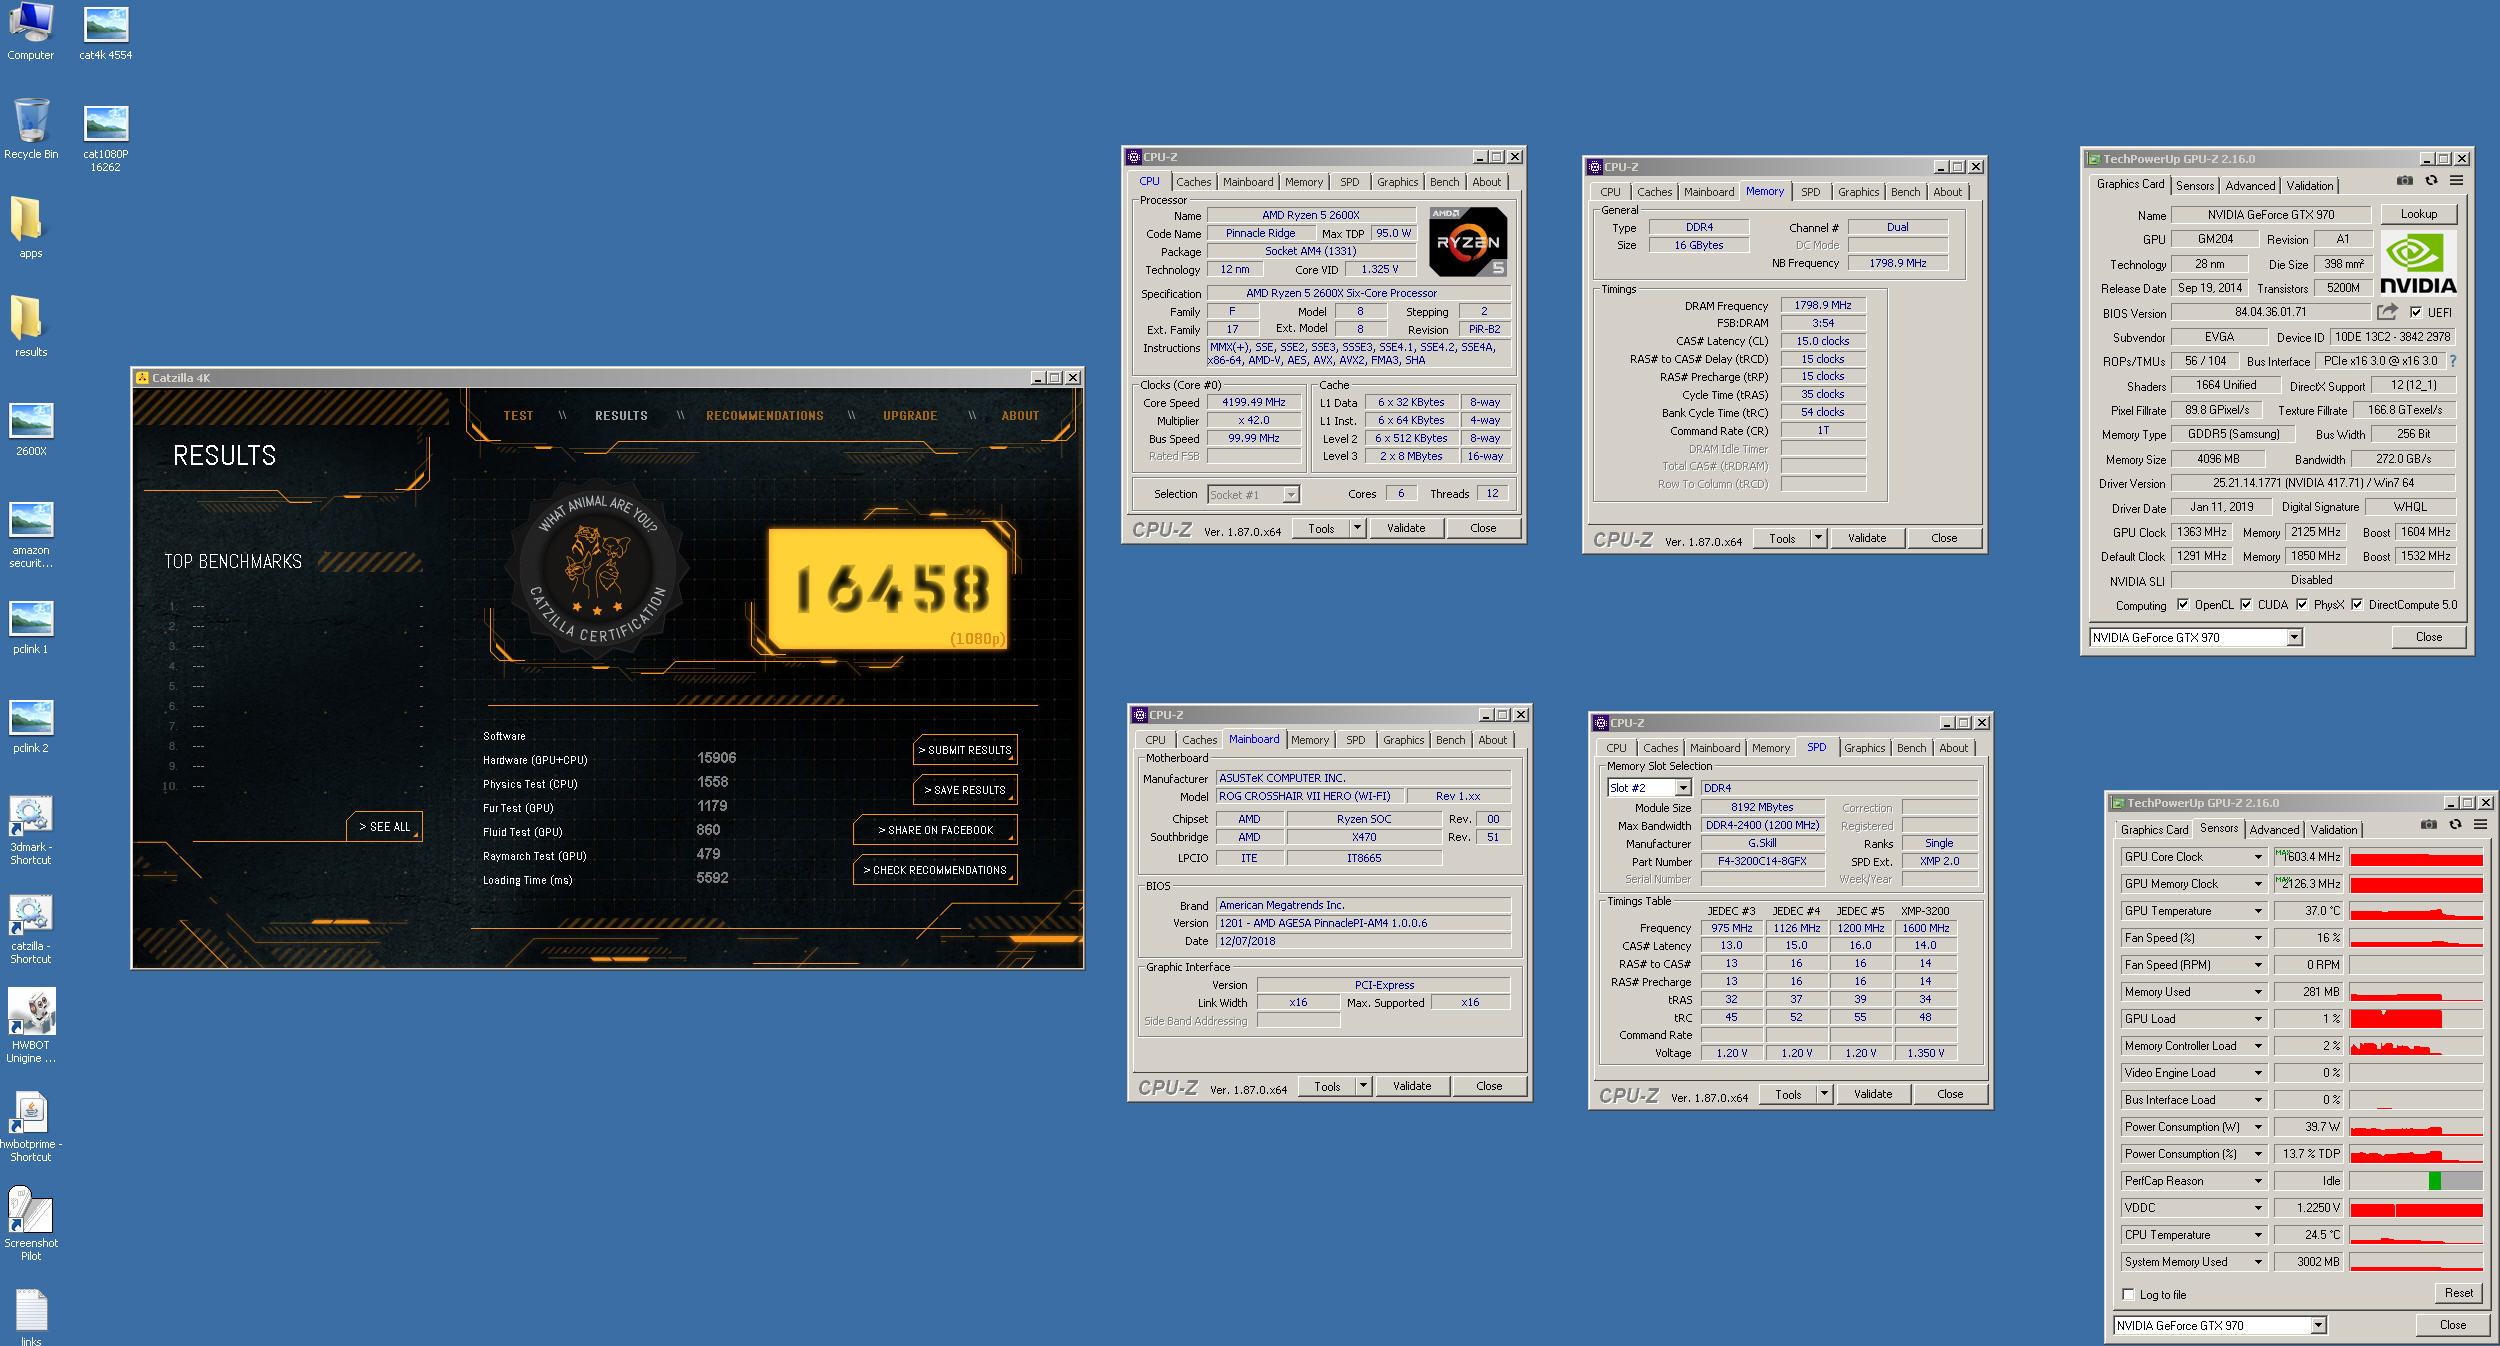Viewport: 2500px width, 1346px height.
Task: Open UPGRADE tab in Catzilla
Action: (x=910, y=416)
